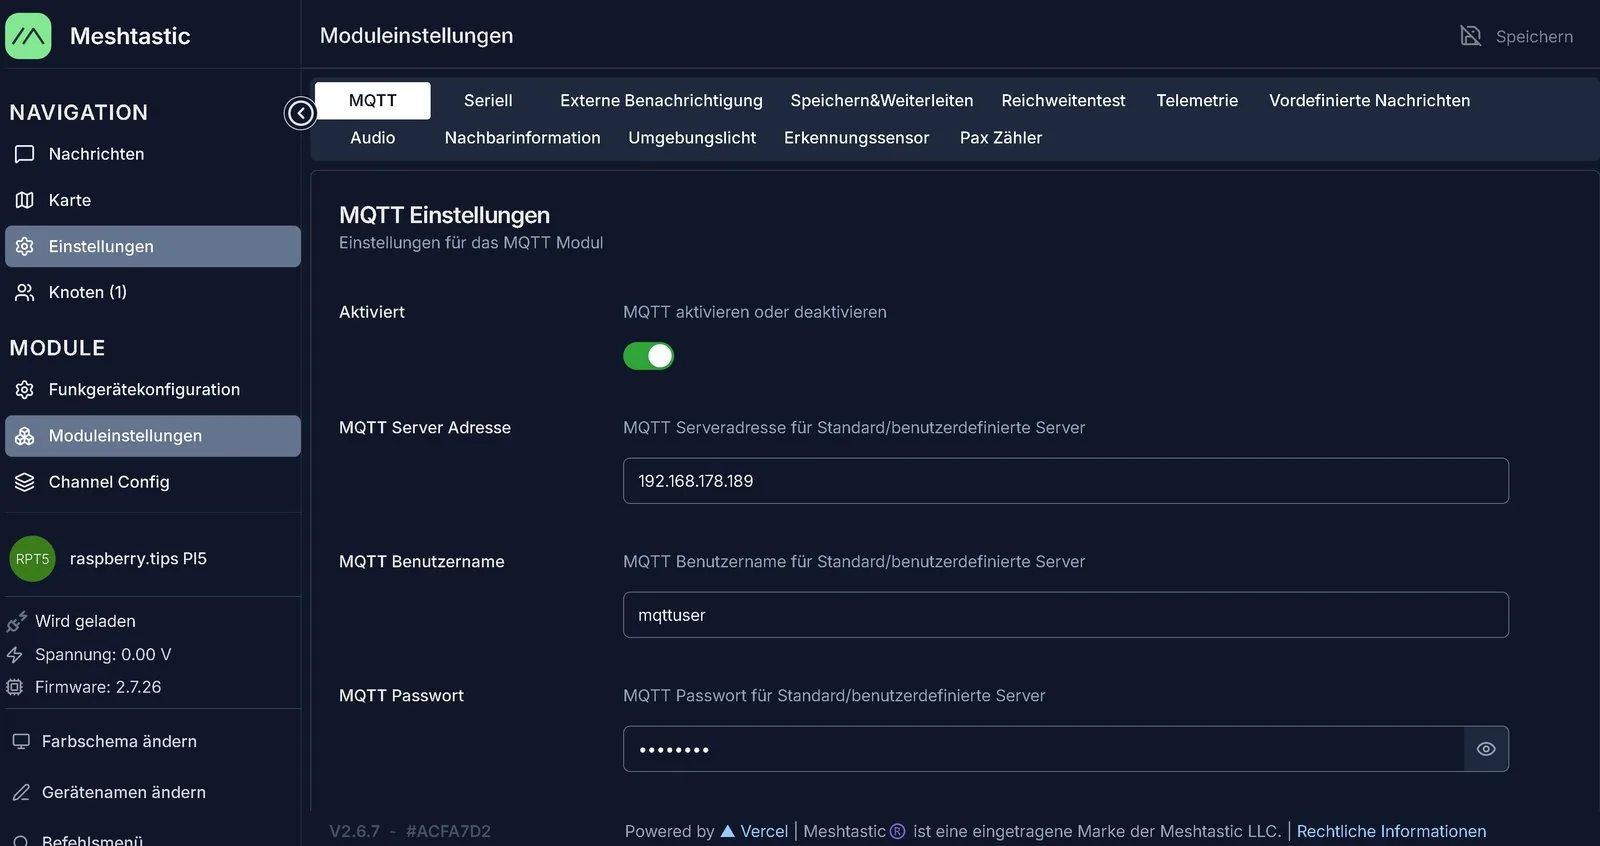Open the Vordefinierte Nachrichten tab
This screenshot has height=846, width=1600.
1370,100
